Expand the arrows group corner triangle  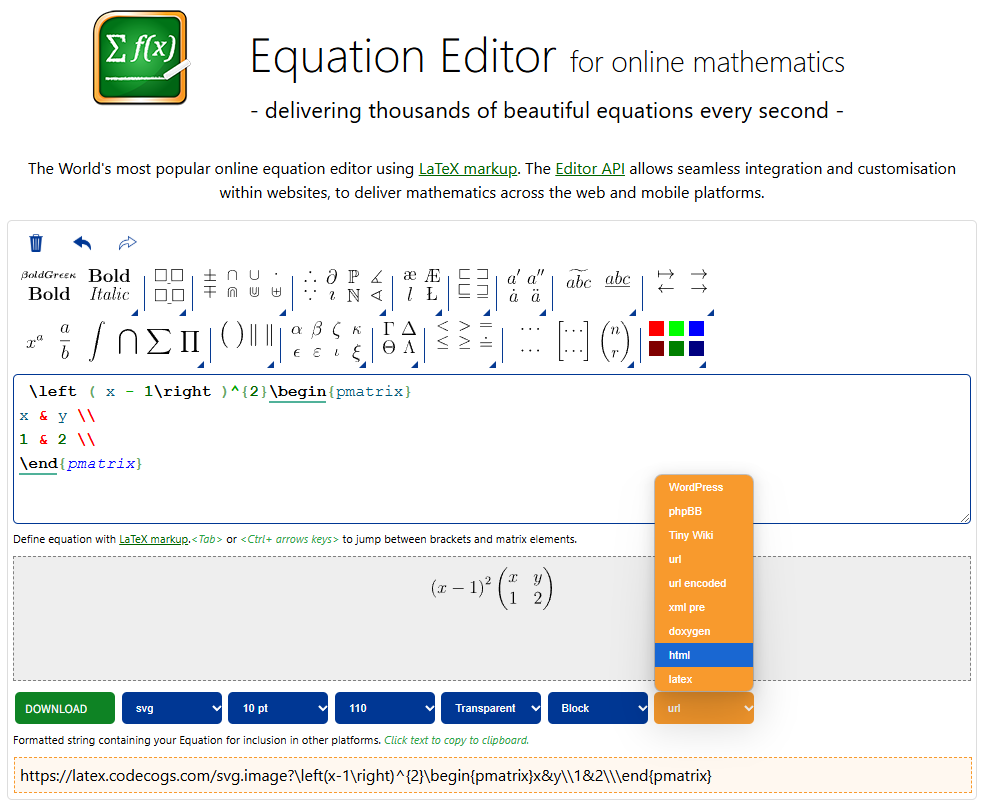pyautogui.click(x=710, y=312)
